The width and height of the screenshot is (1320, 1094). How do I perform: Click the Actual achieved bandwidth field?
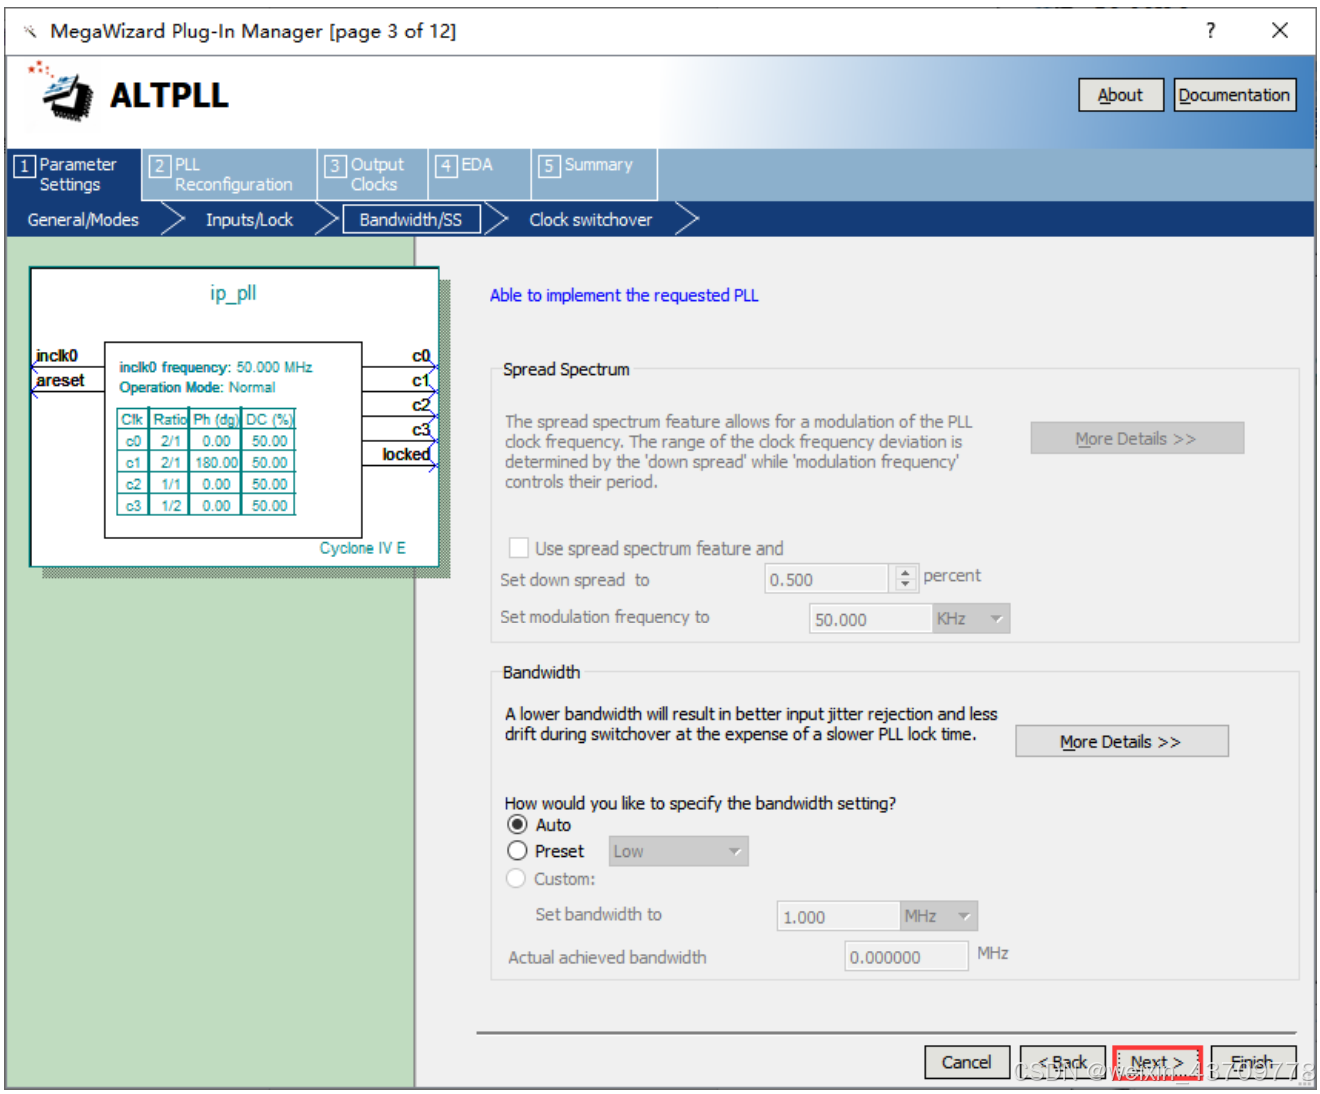(906, 956)
